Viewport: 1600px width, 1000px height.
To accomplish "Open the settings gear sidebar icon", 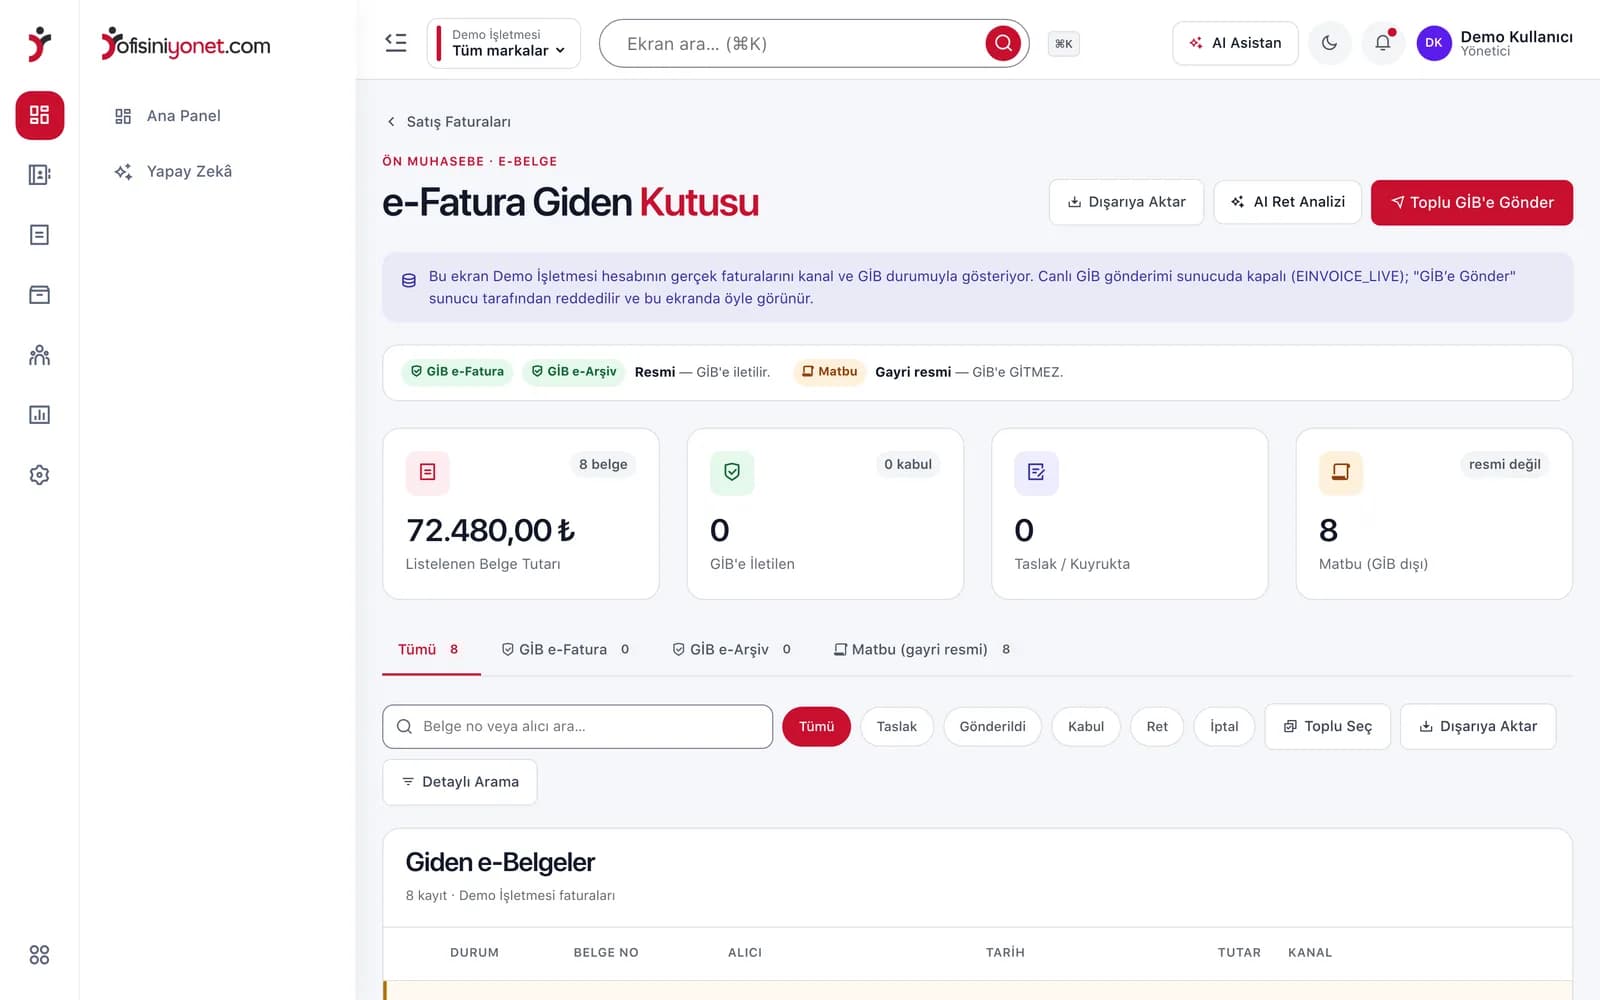I will click(39, 475).
